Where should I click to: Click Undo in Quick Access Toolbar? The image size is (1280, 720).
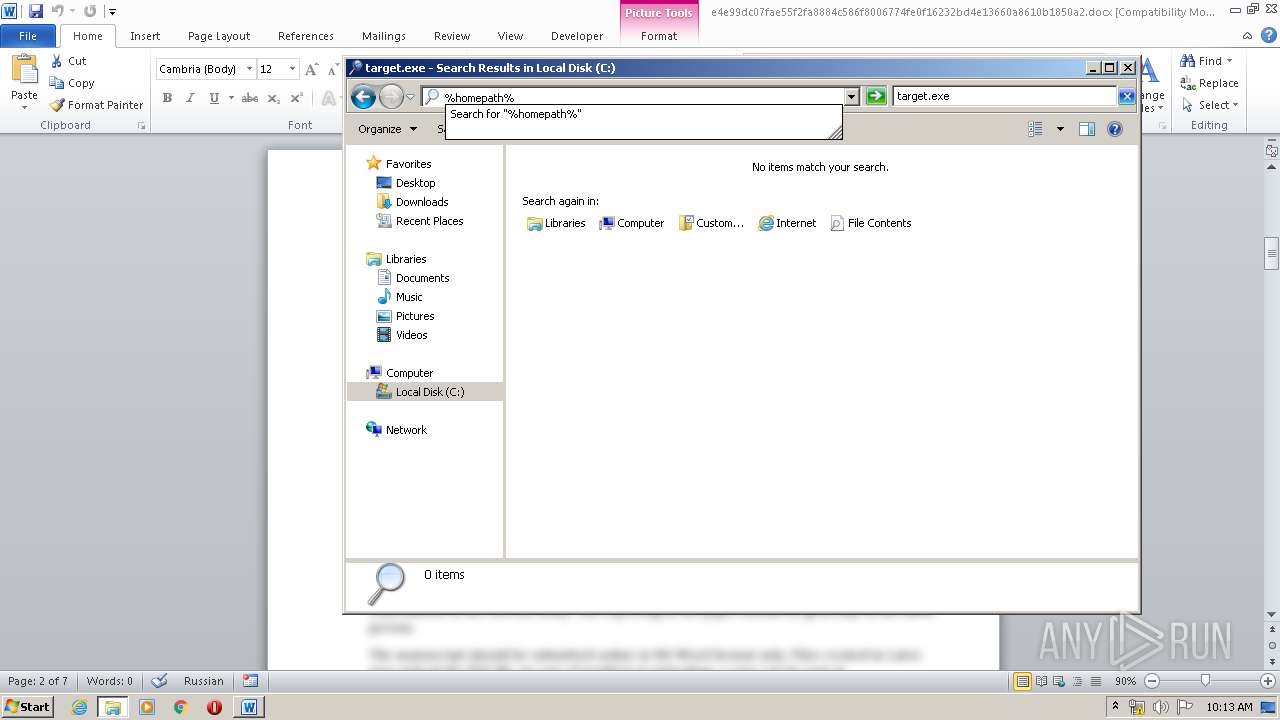57,11
